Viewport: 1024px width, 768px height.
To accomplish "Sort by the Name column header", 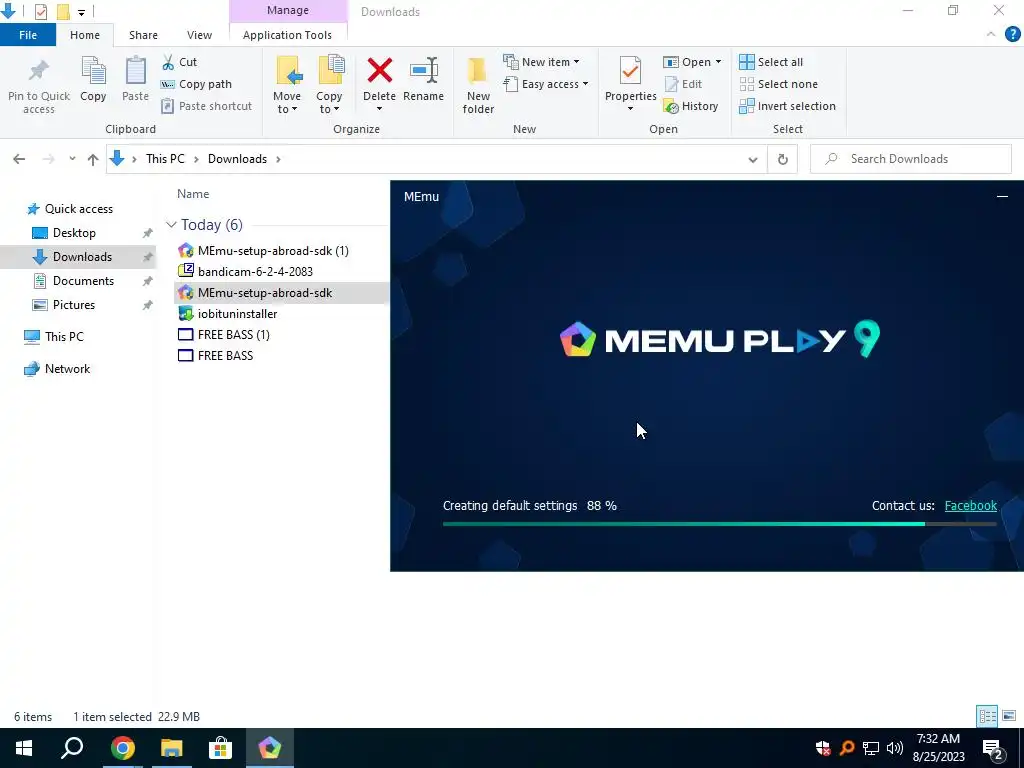I will pyautogui.click(x=193, y=194).
